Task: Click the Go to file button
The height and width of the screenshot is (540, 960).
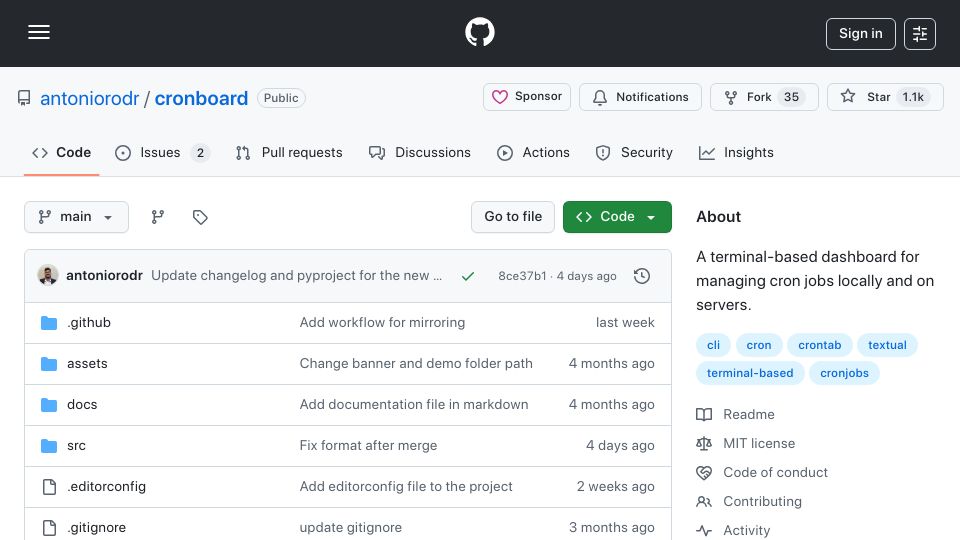Action: (513, 217)
